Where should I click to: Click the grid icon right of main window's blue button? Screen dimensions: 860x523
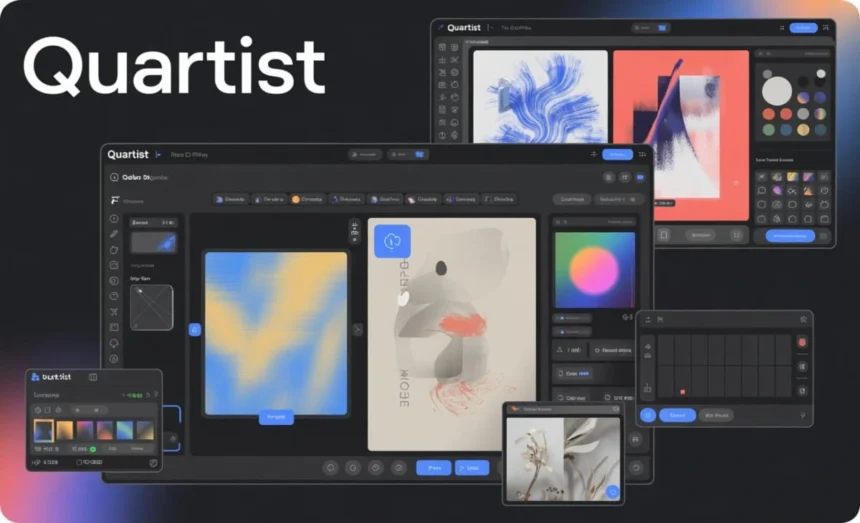[x=642, y=155]
